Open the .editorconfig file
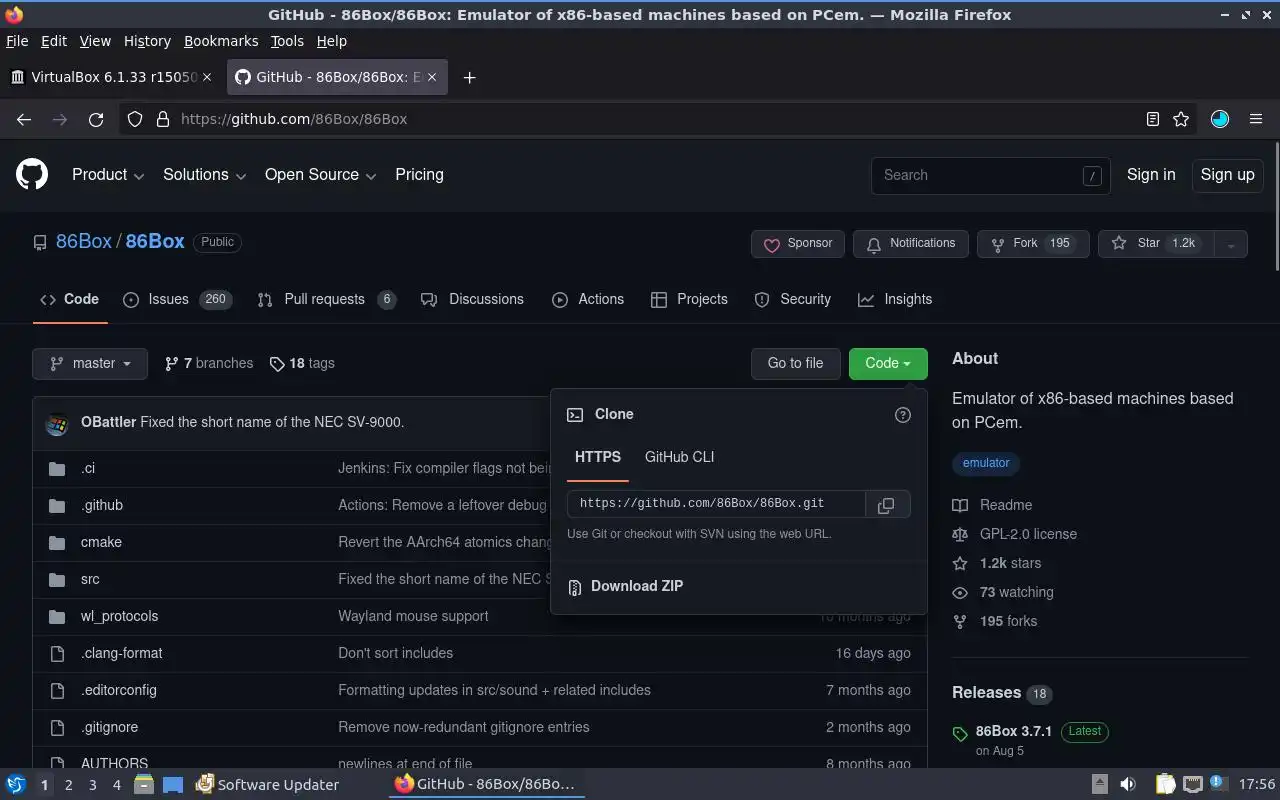 pyautogui.click(x=118, y=690)
